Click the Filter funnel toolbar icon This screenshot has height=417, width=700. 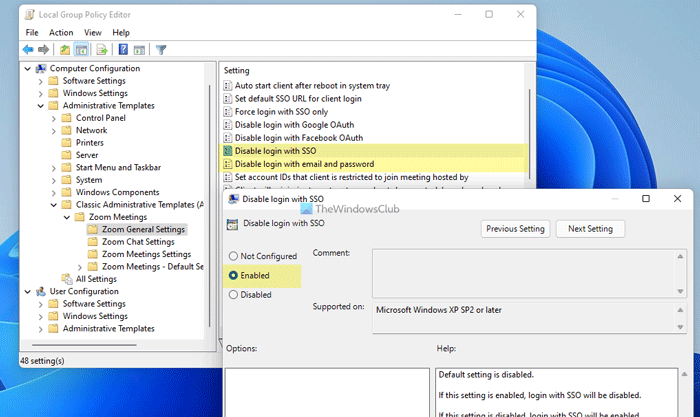point(160,49)
